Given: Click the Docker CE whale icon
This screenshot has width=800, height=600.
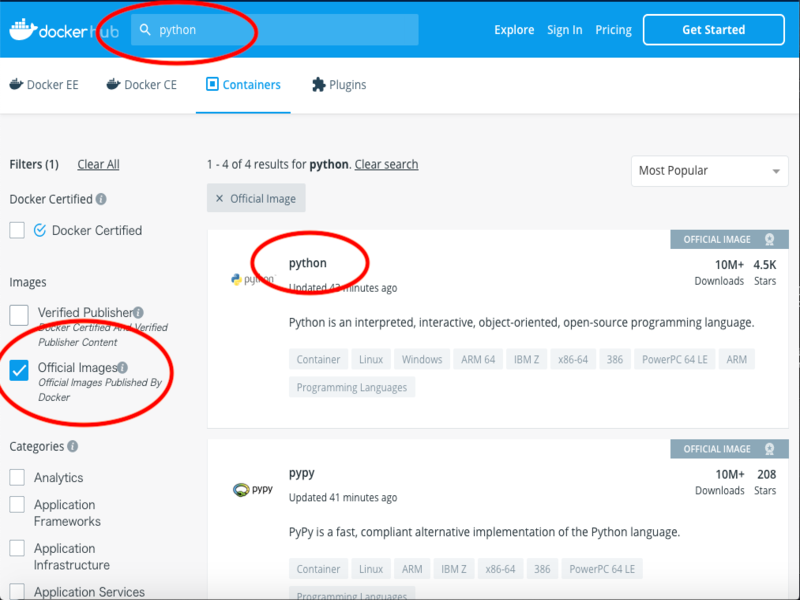Looking at the screenshot, I should 113,84.
